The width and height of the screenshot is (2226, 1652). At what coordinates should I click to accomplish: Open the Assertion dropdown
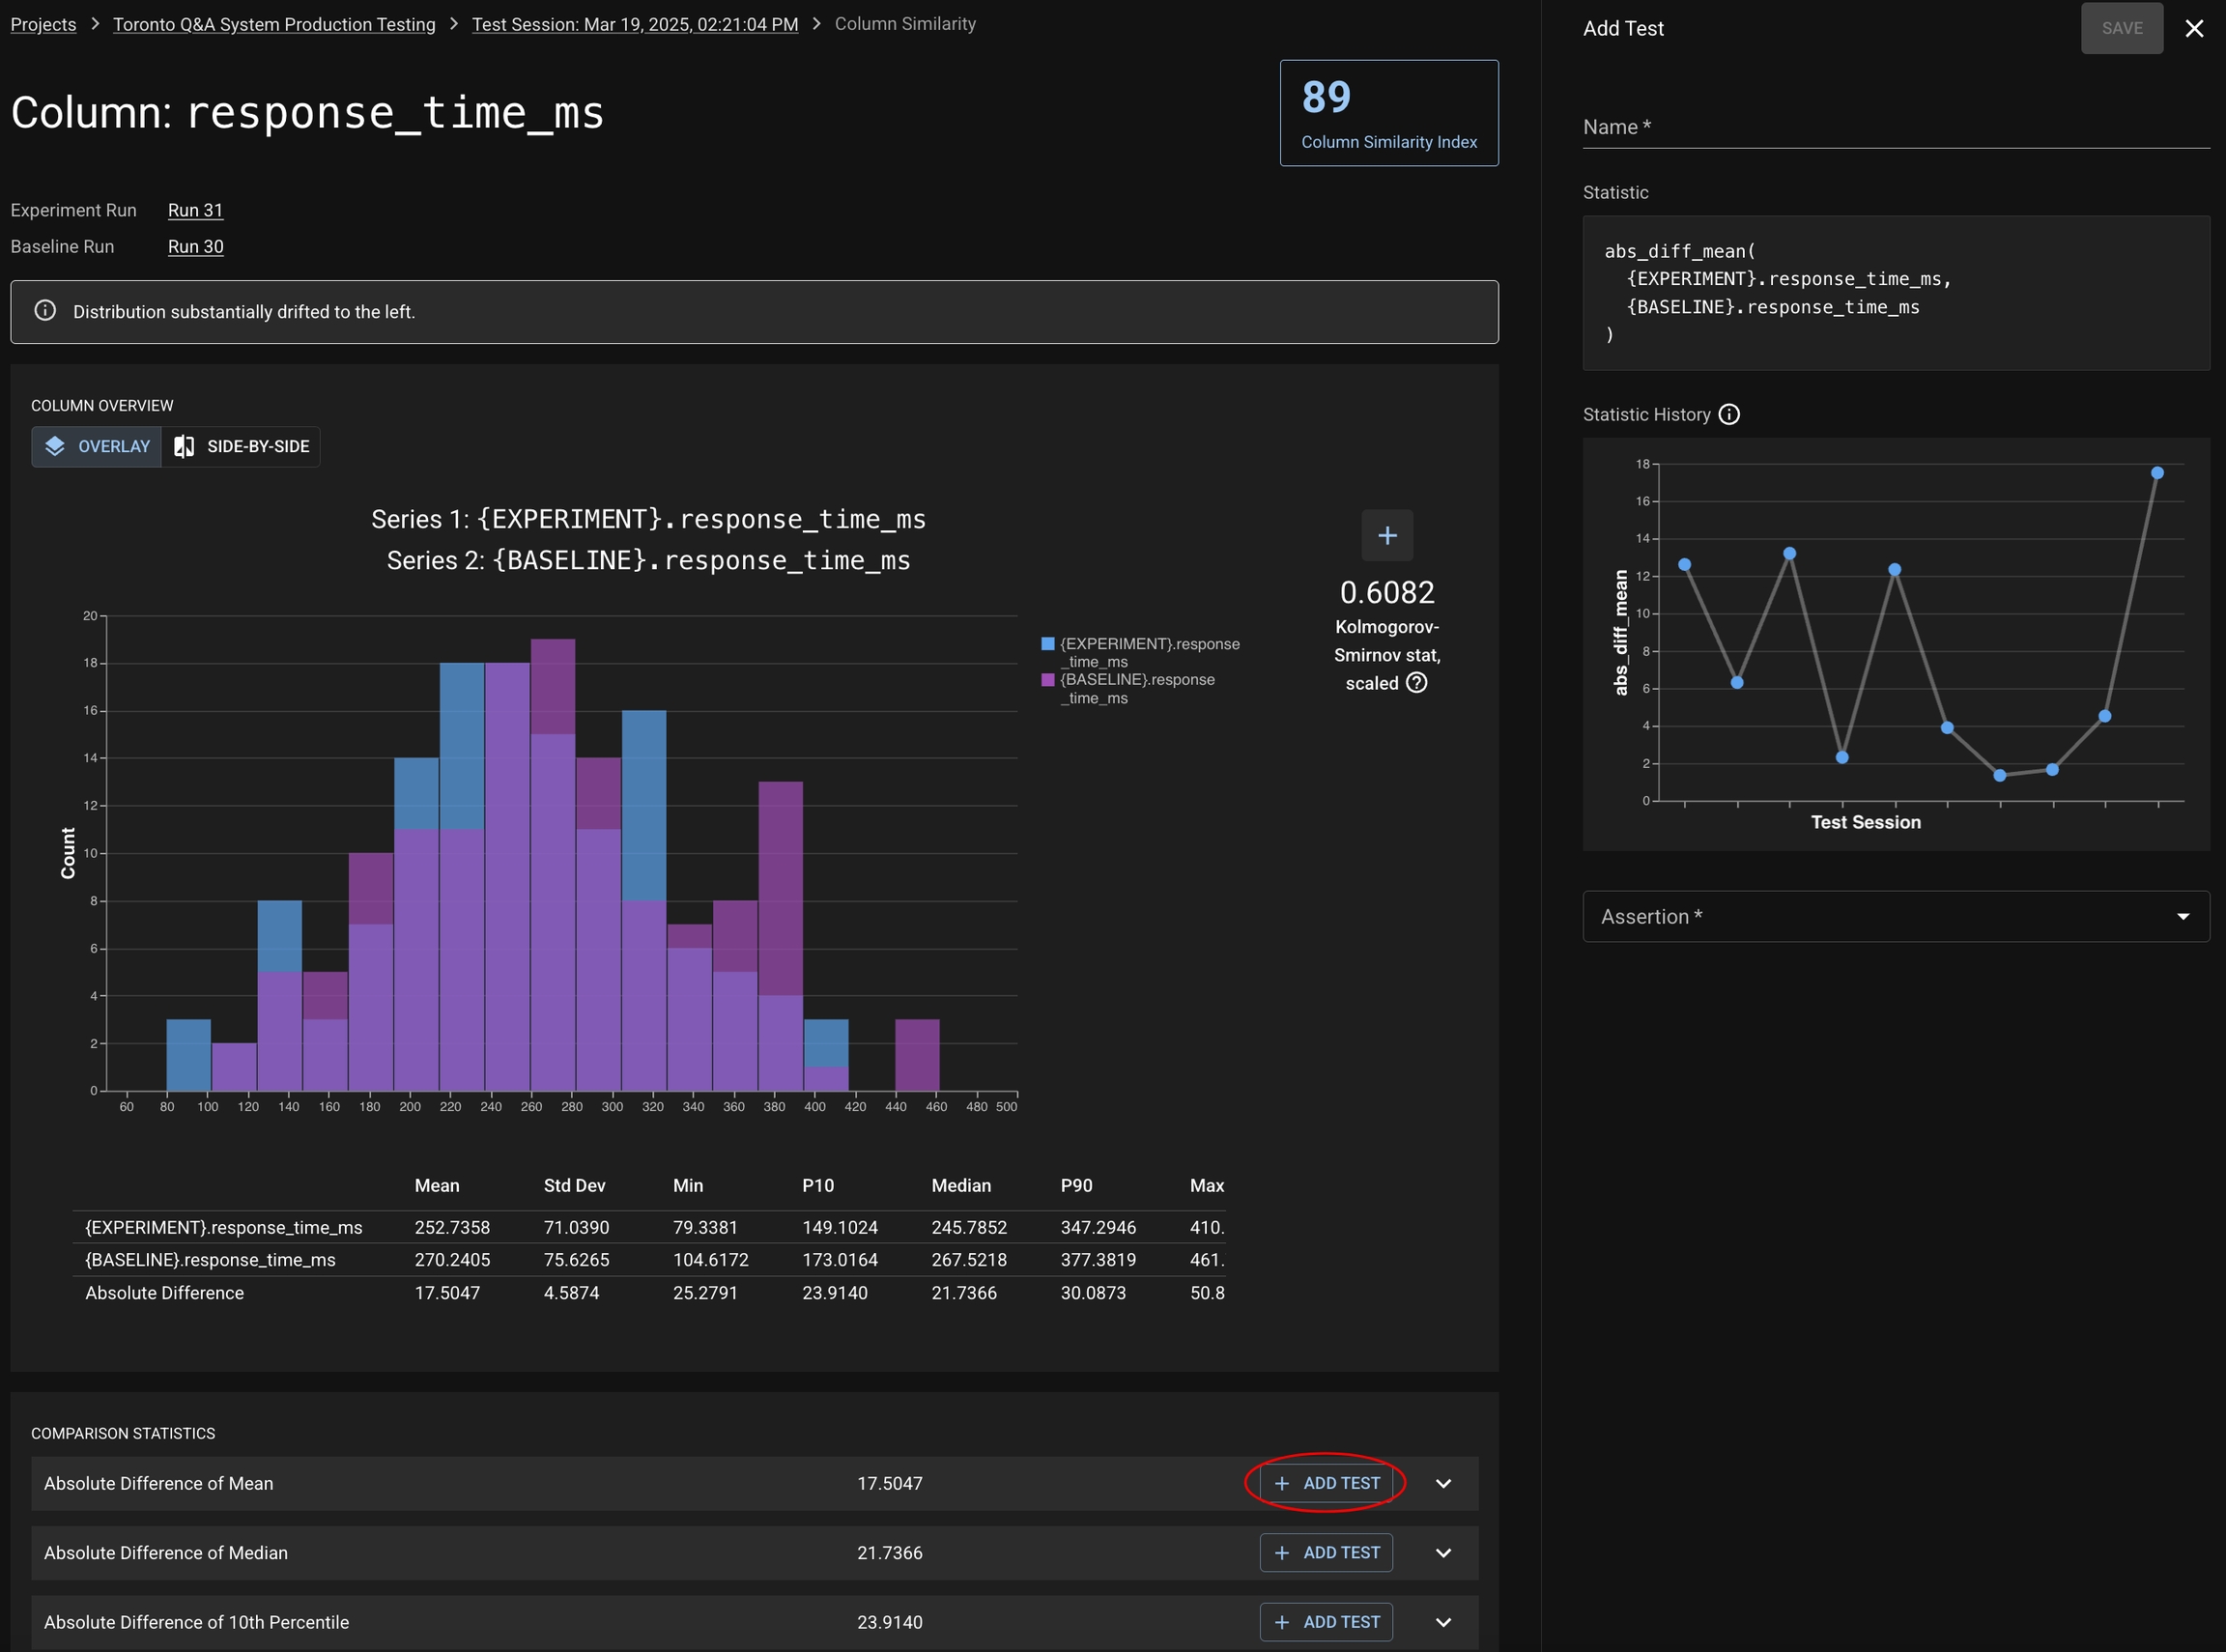coord(1895,916)
